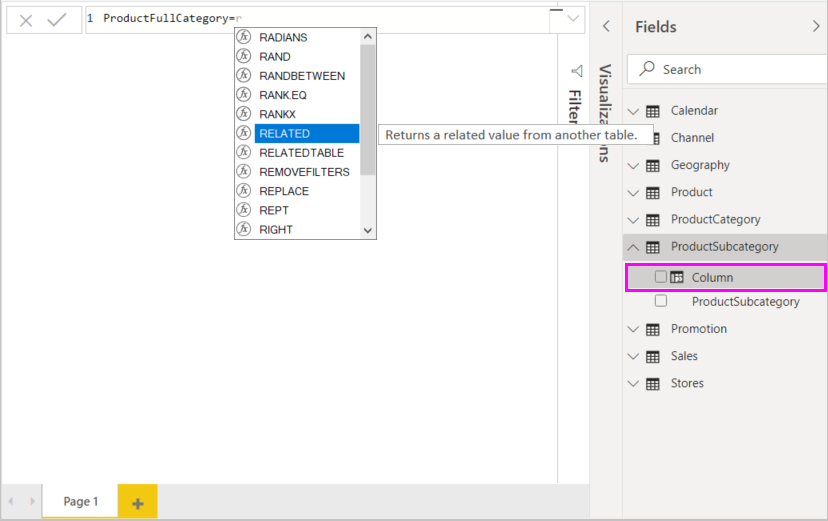Expand the Filters pane arrow icon
The image size is (828, 521).
click(x=576, y=71)
